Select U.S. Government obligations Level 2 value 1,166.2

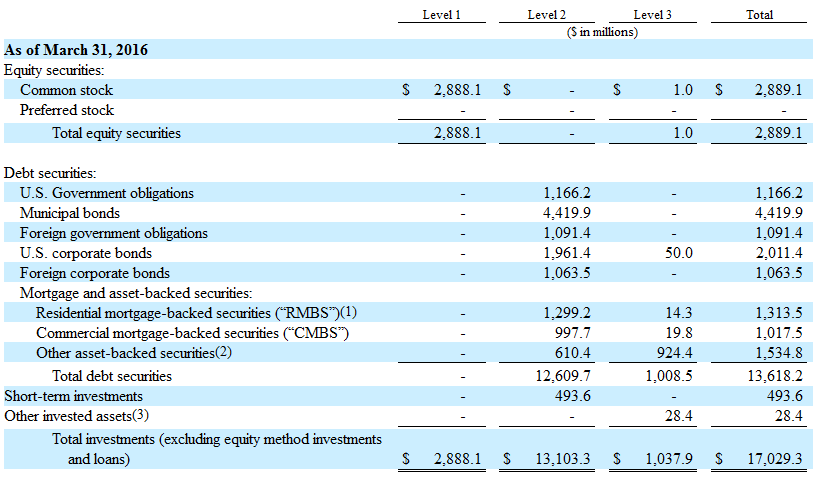click(567, 193)
